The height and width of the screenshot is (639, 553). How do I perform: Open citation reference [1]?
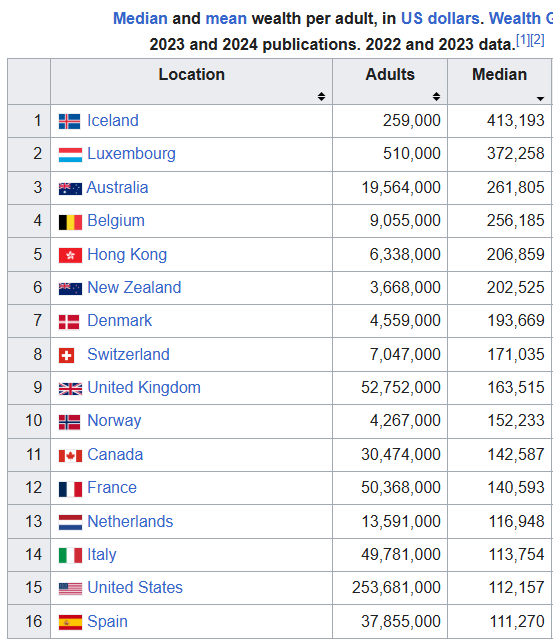(523, 40)
